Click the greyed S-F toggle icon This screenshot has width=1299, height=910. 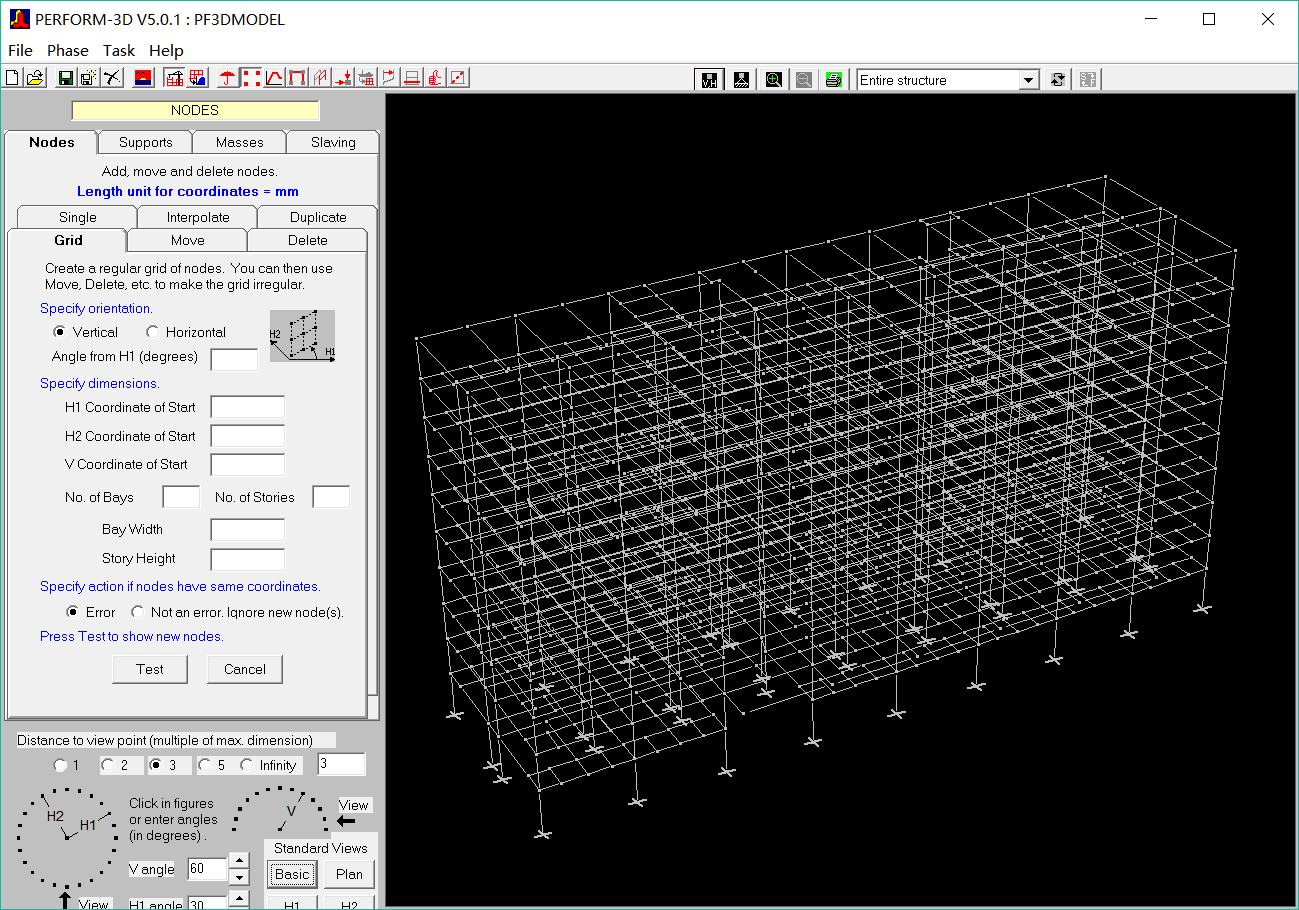1089,80
